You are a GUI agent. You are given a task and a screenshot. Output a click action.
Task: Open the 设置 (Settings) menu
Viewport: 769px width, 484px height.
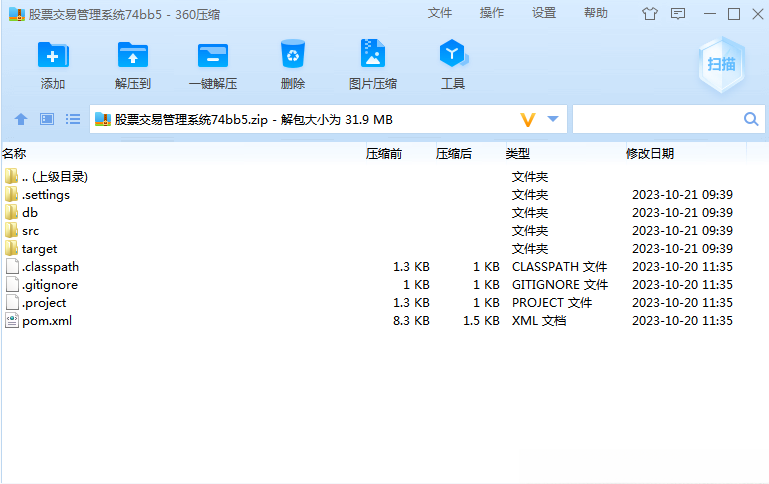click(544, 13)
